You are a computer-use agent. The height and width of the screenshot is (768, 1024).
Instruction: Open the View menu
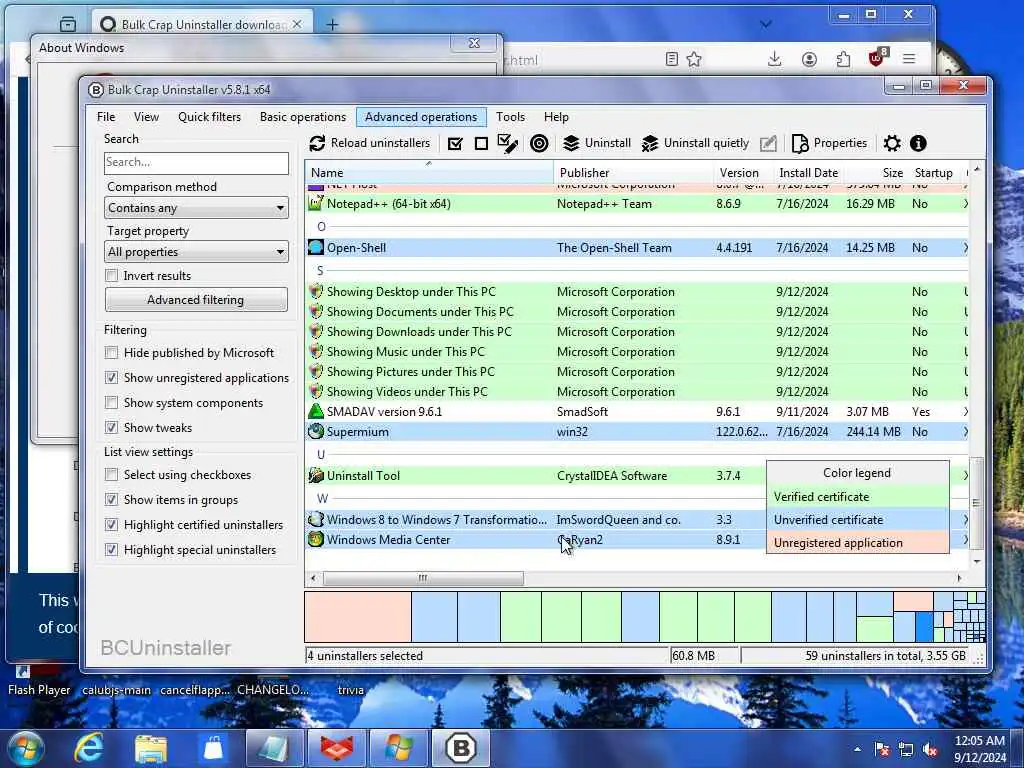point(146,117)
